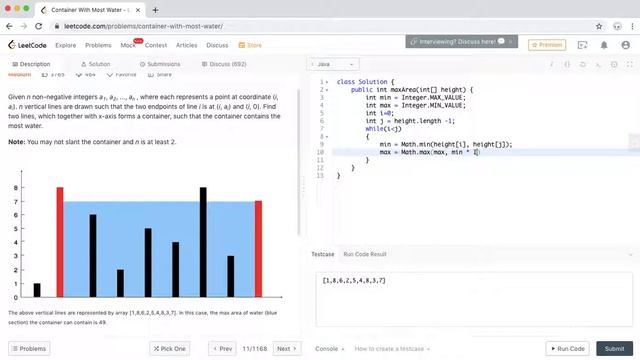Click the browser forward arrow

pos(24,26)
